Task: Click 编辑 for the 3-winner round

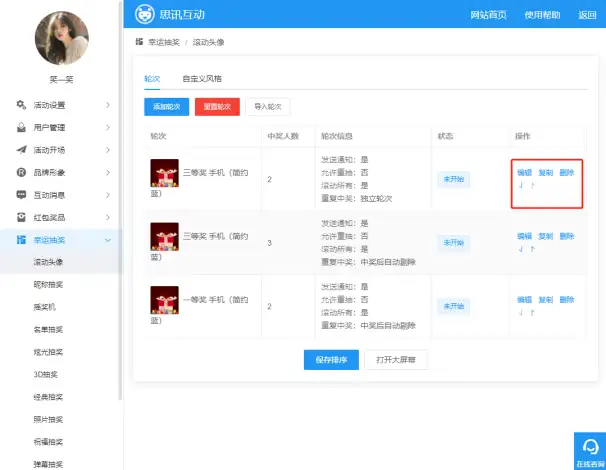Action: [x=524, y=236]
